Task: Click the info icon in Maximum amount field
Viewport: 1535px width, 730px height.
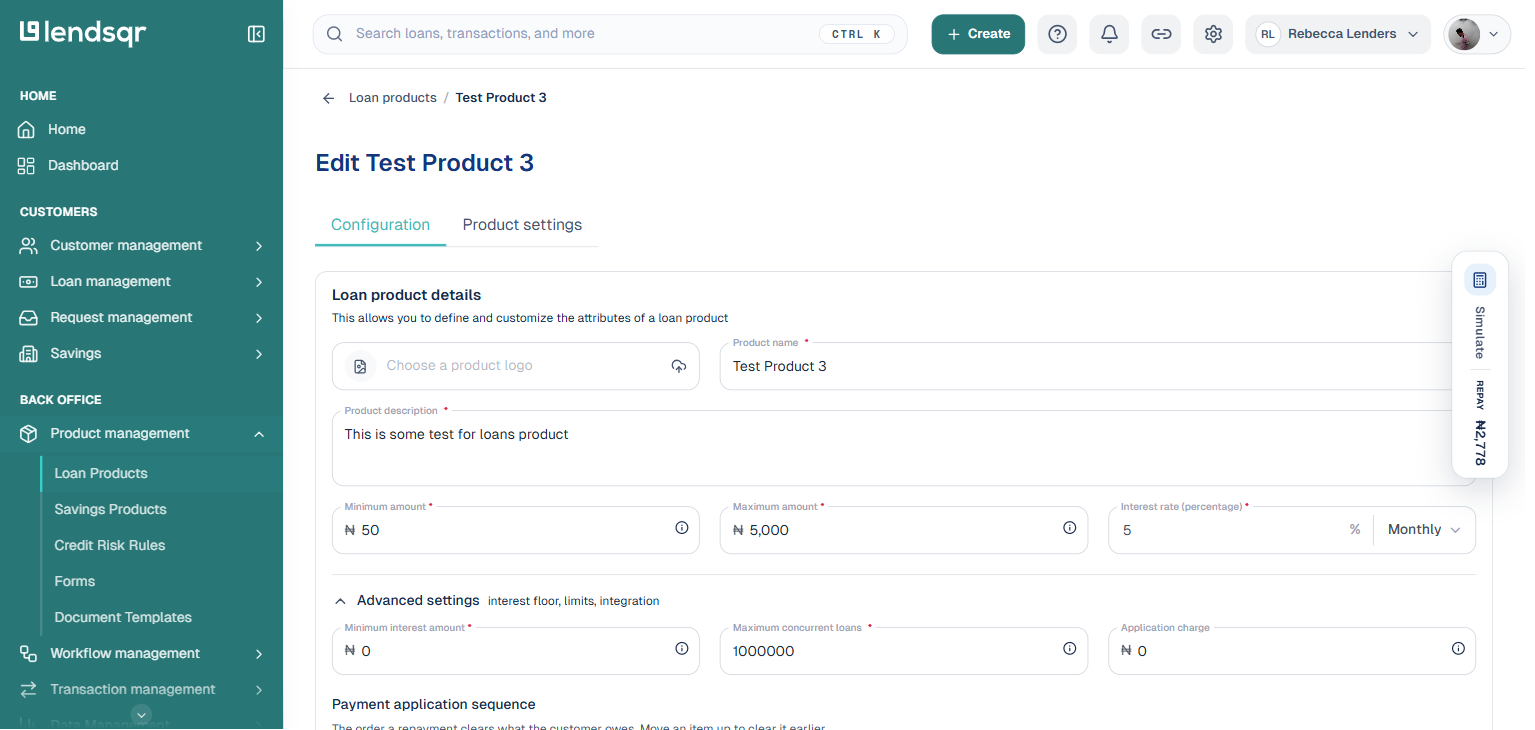Action: (1070, 528)
